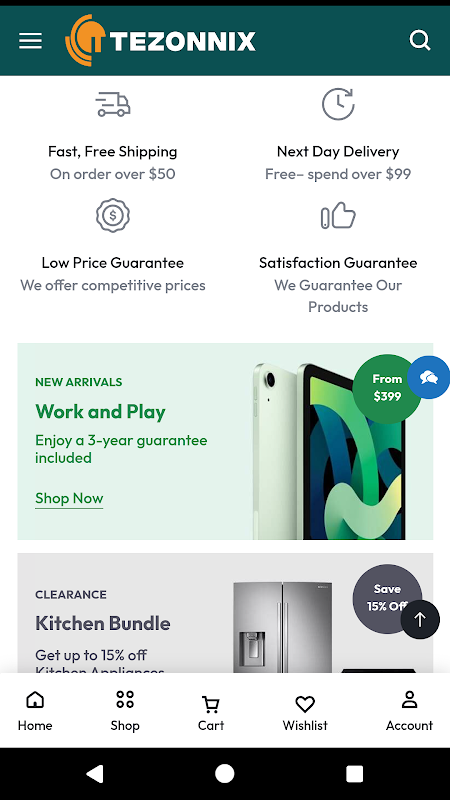The image size is (450, 800).
Task: Click the thumbs-up satisfaction icon
Action: 338,216
